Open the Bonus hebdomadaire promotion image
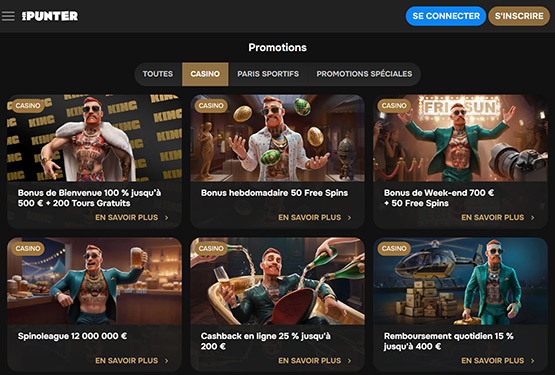Image resolution: width=555 pixels, height=375 pixels. coord(278,138)
